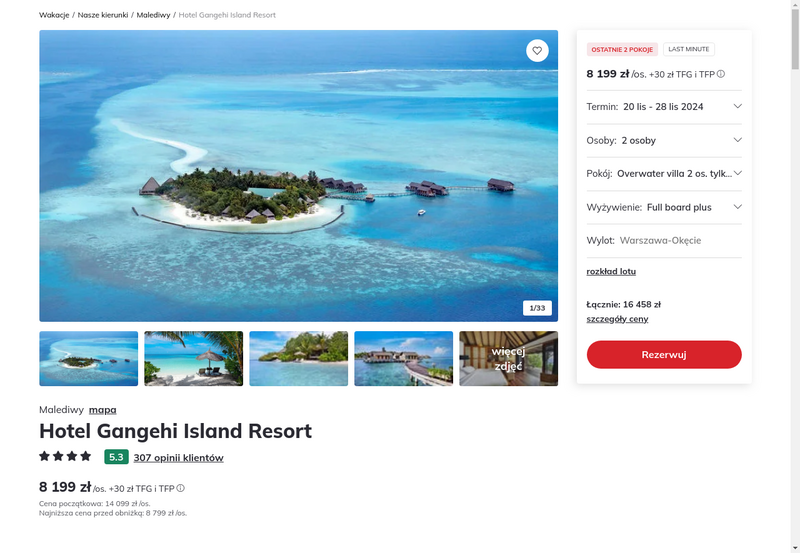Open Nasze kierunki breadcrumb link
Screen dimensions: 800x553
tap(103, 15)
